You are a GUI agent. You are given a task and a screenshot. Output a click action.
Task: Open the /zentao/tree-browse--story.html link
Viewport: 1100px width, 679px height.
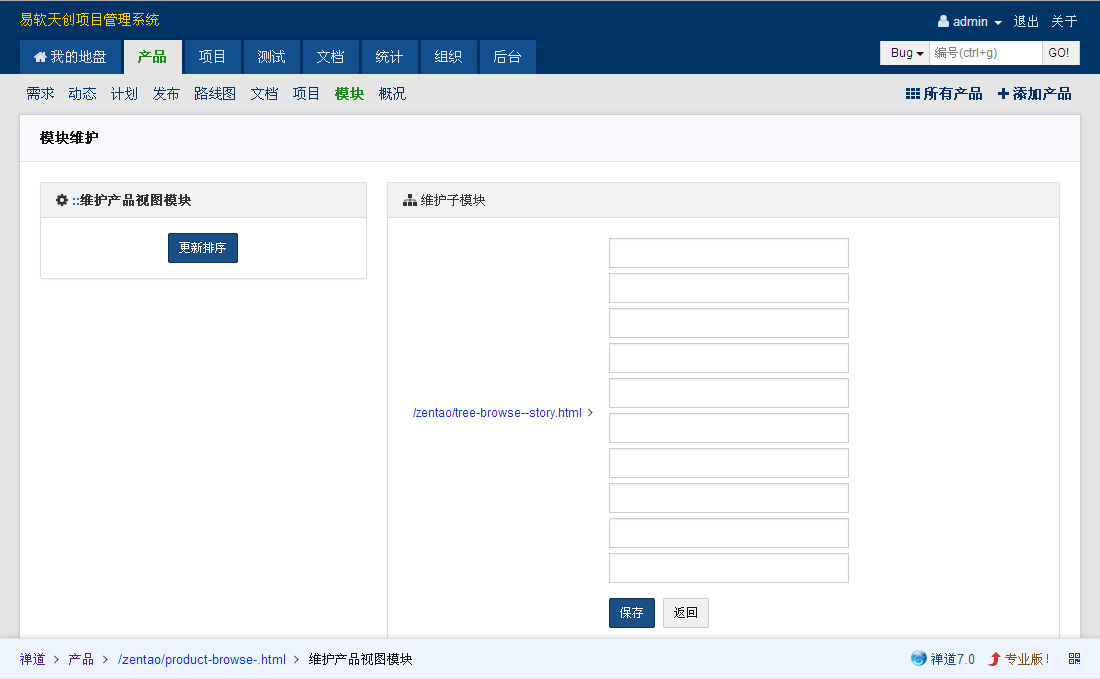(x=497, y=412)
